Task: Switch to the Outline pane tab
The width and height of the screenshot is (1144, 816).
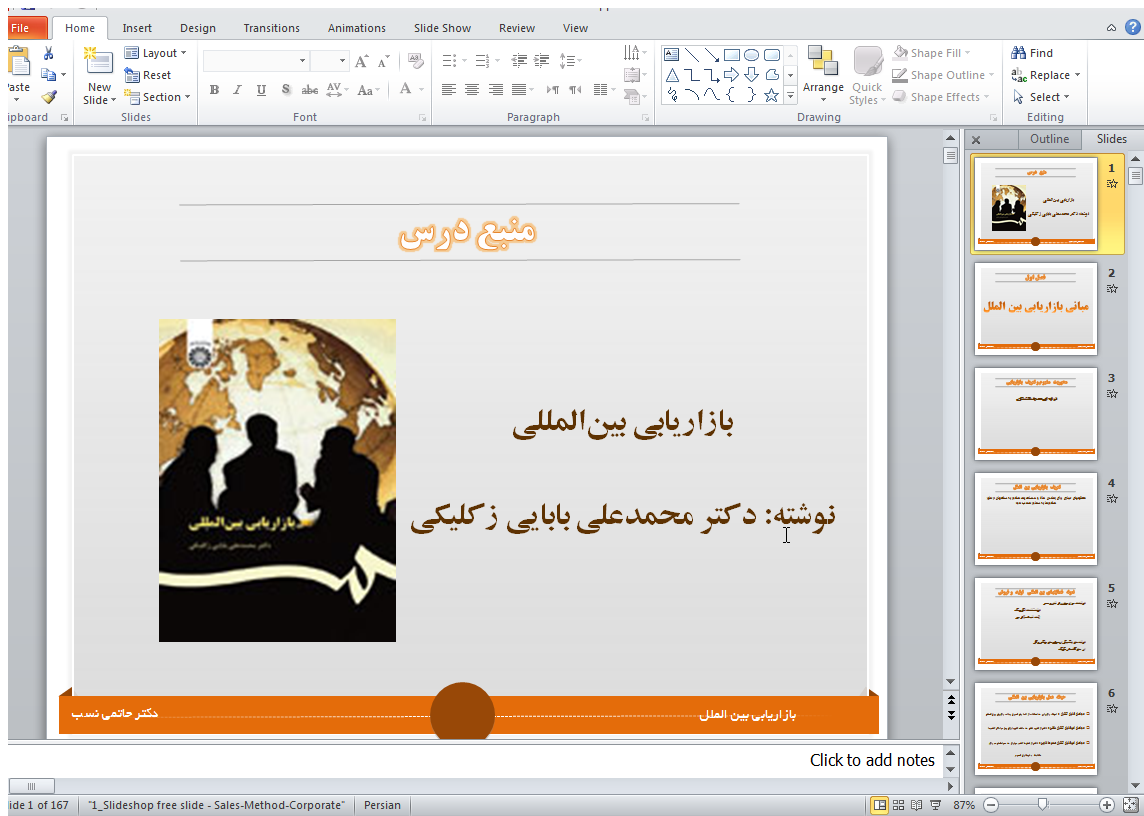Action: (x=1049, y=139)
